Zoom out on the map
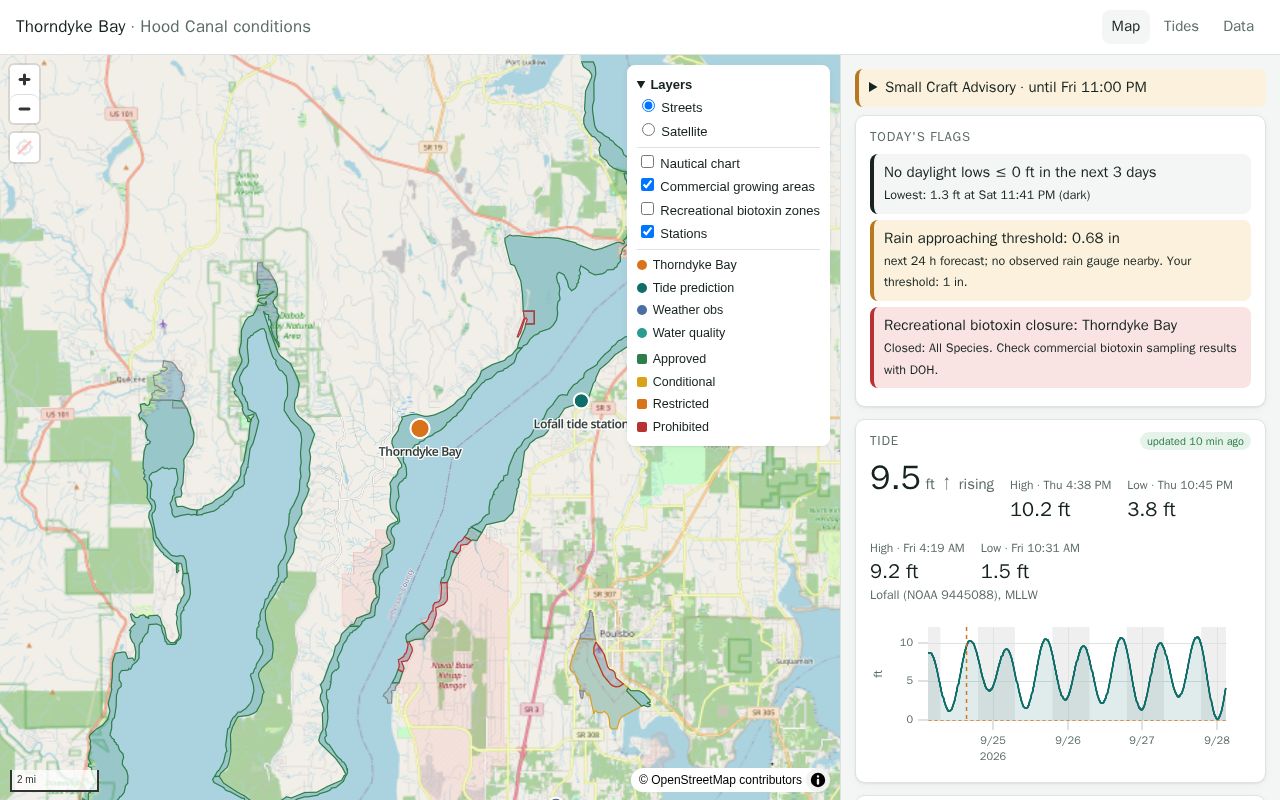Viewport: 1280px width, 800px height. [x=24, y=109]
